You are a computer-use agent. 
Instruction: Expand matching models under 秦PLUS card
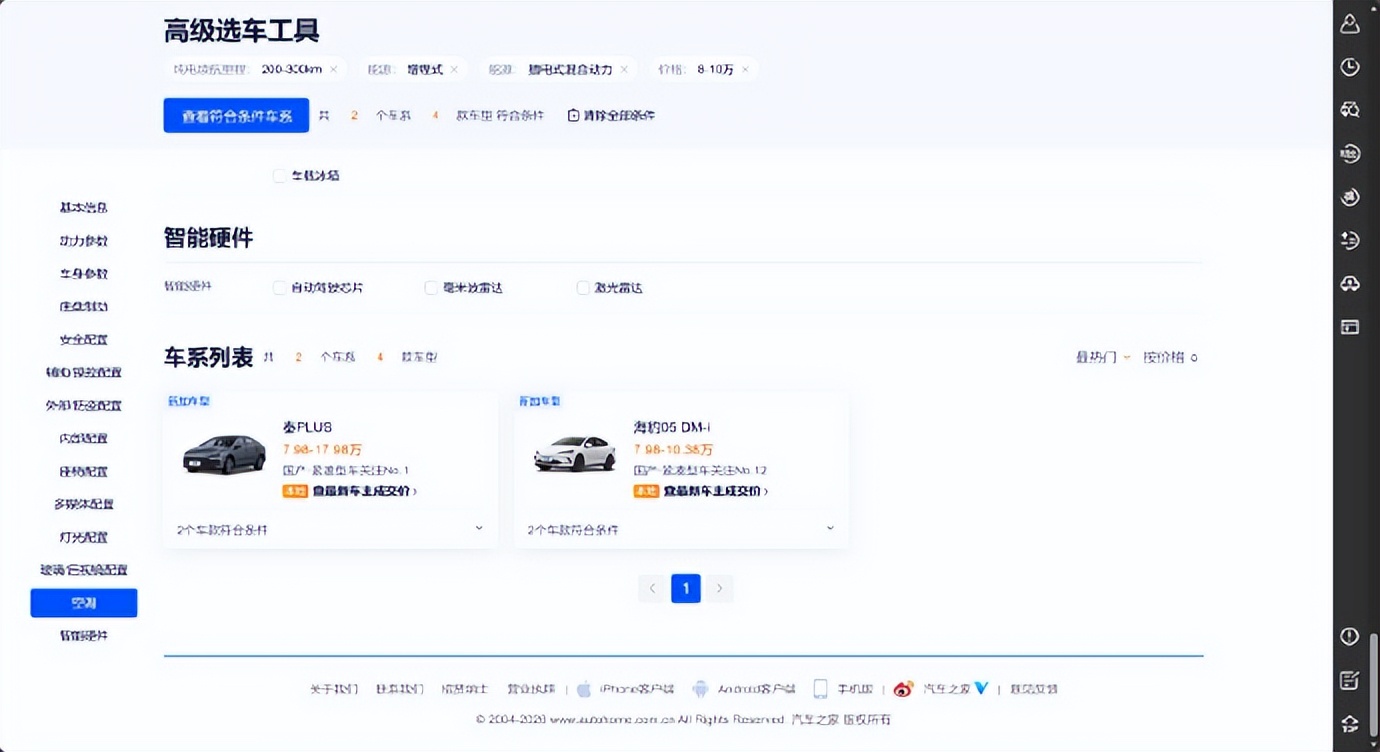tap(479, 529)
